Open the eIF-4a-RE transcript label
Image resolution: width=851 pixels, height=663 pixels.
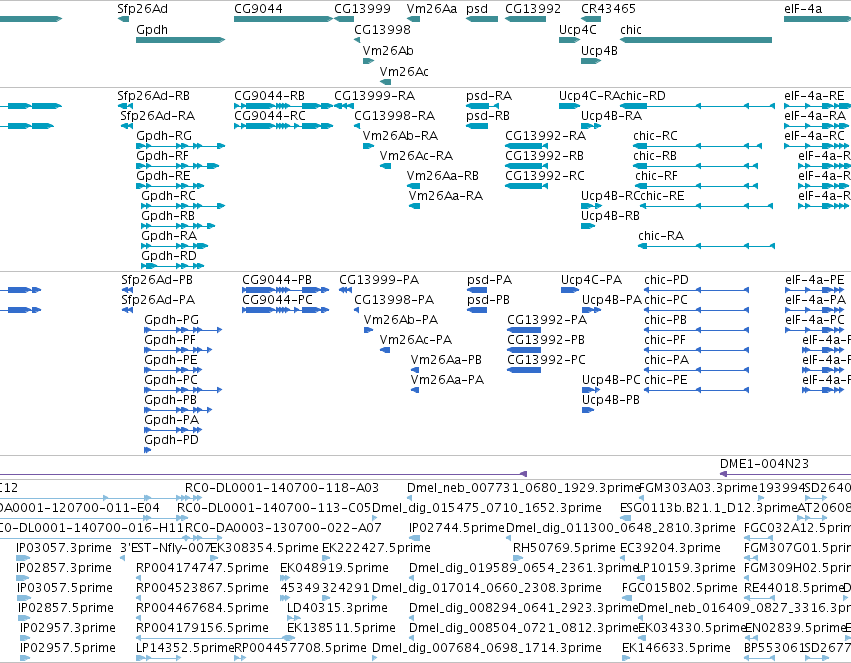click(x=814, y=96)
